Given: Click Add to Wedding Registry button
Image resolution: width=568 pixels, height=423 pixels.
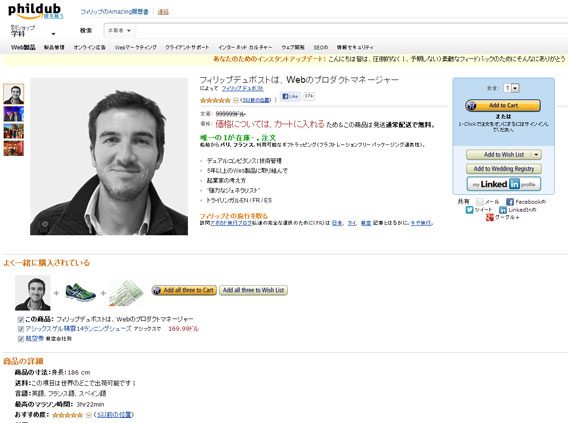Looking at the screenshot, I should click(504, 169).
